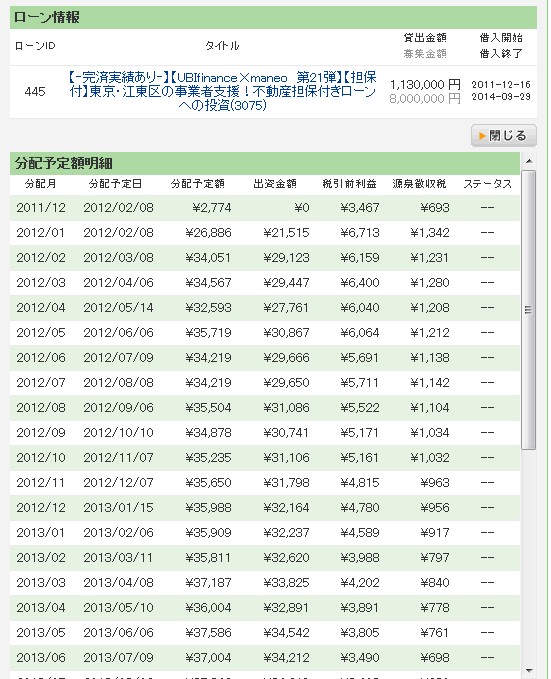Click the ¥693 withholding tax cell

(x=435, y=208)
